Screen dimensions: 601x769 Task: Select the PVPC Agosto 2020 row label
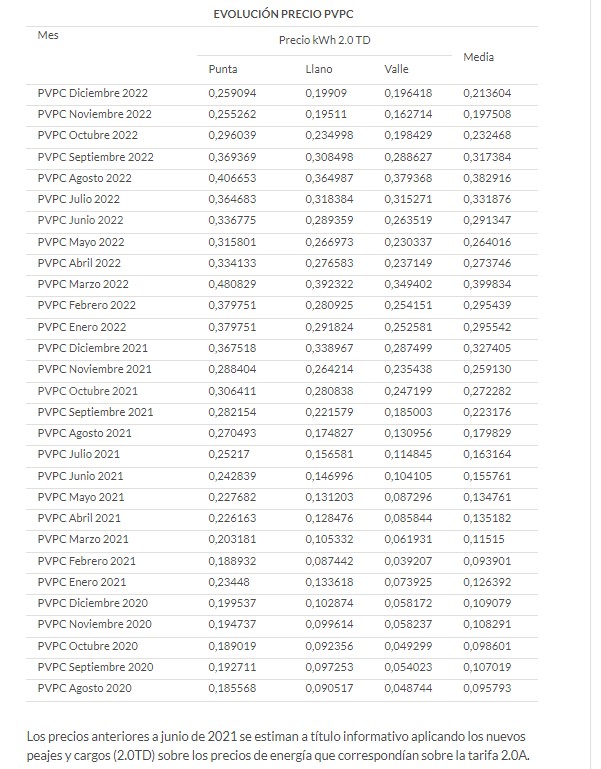point(84,688)
